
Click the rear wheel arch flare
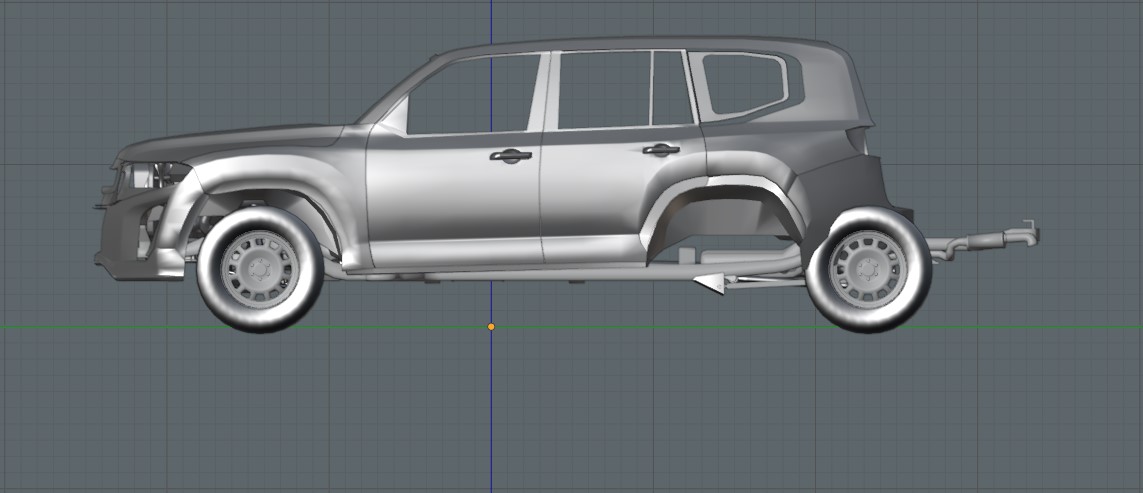722,201
